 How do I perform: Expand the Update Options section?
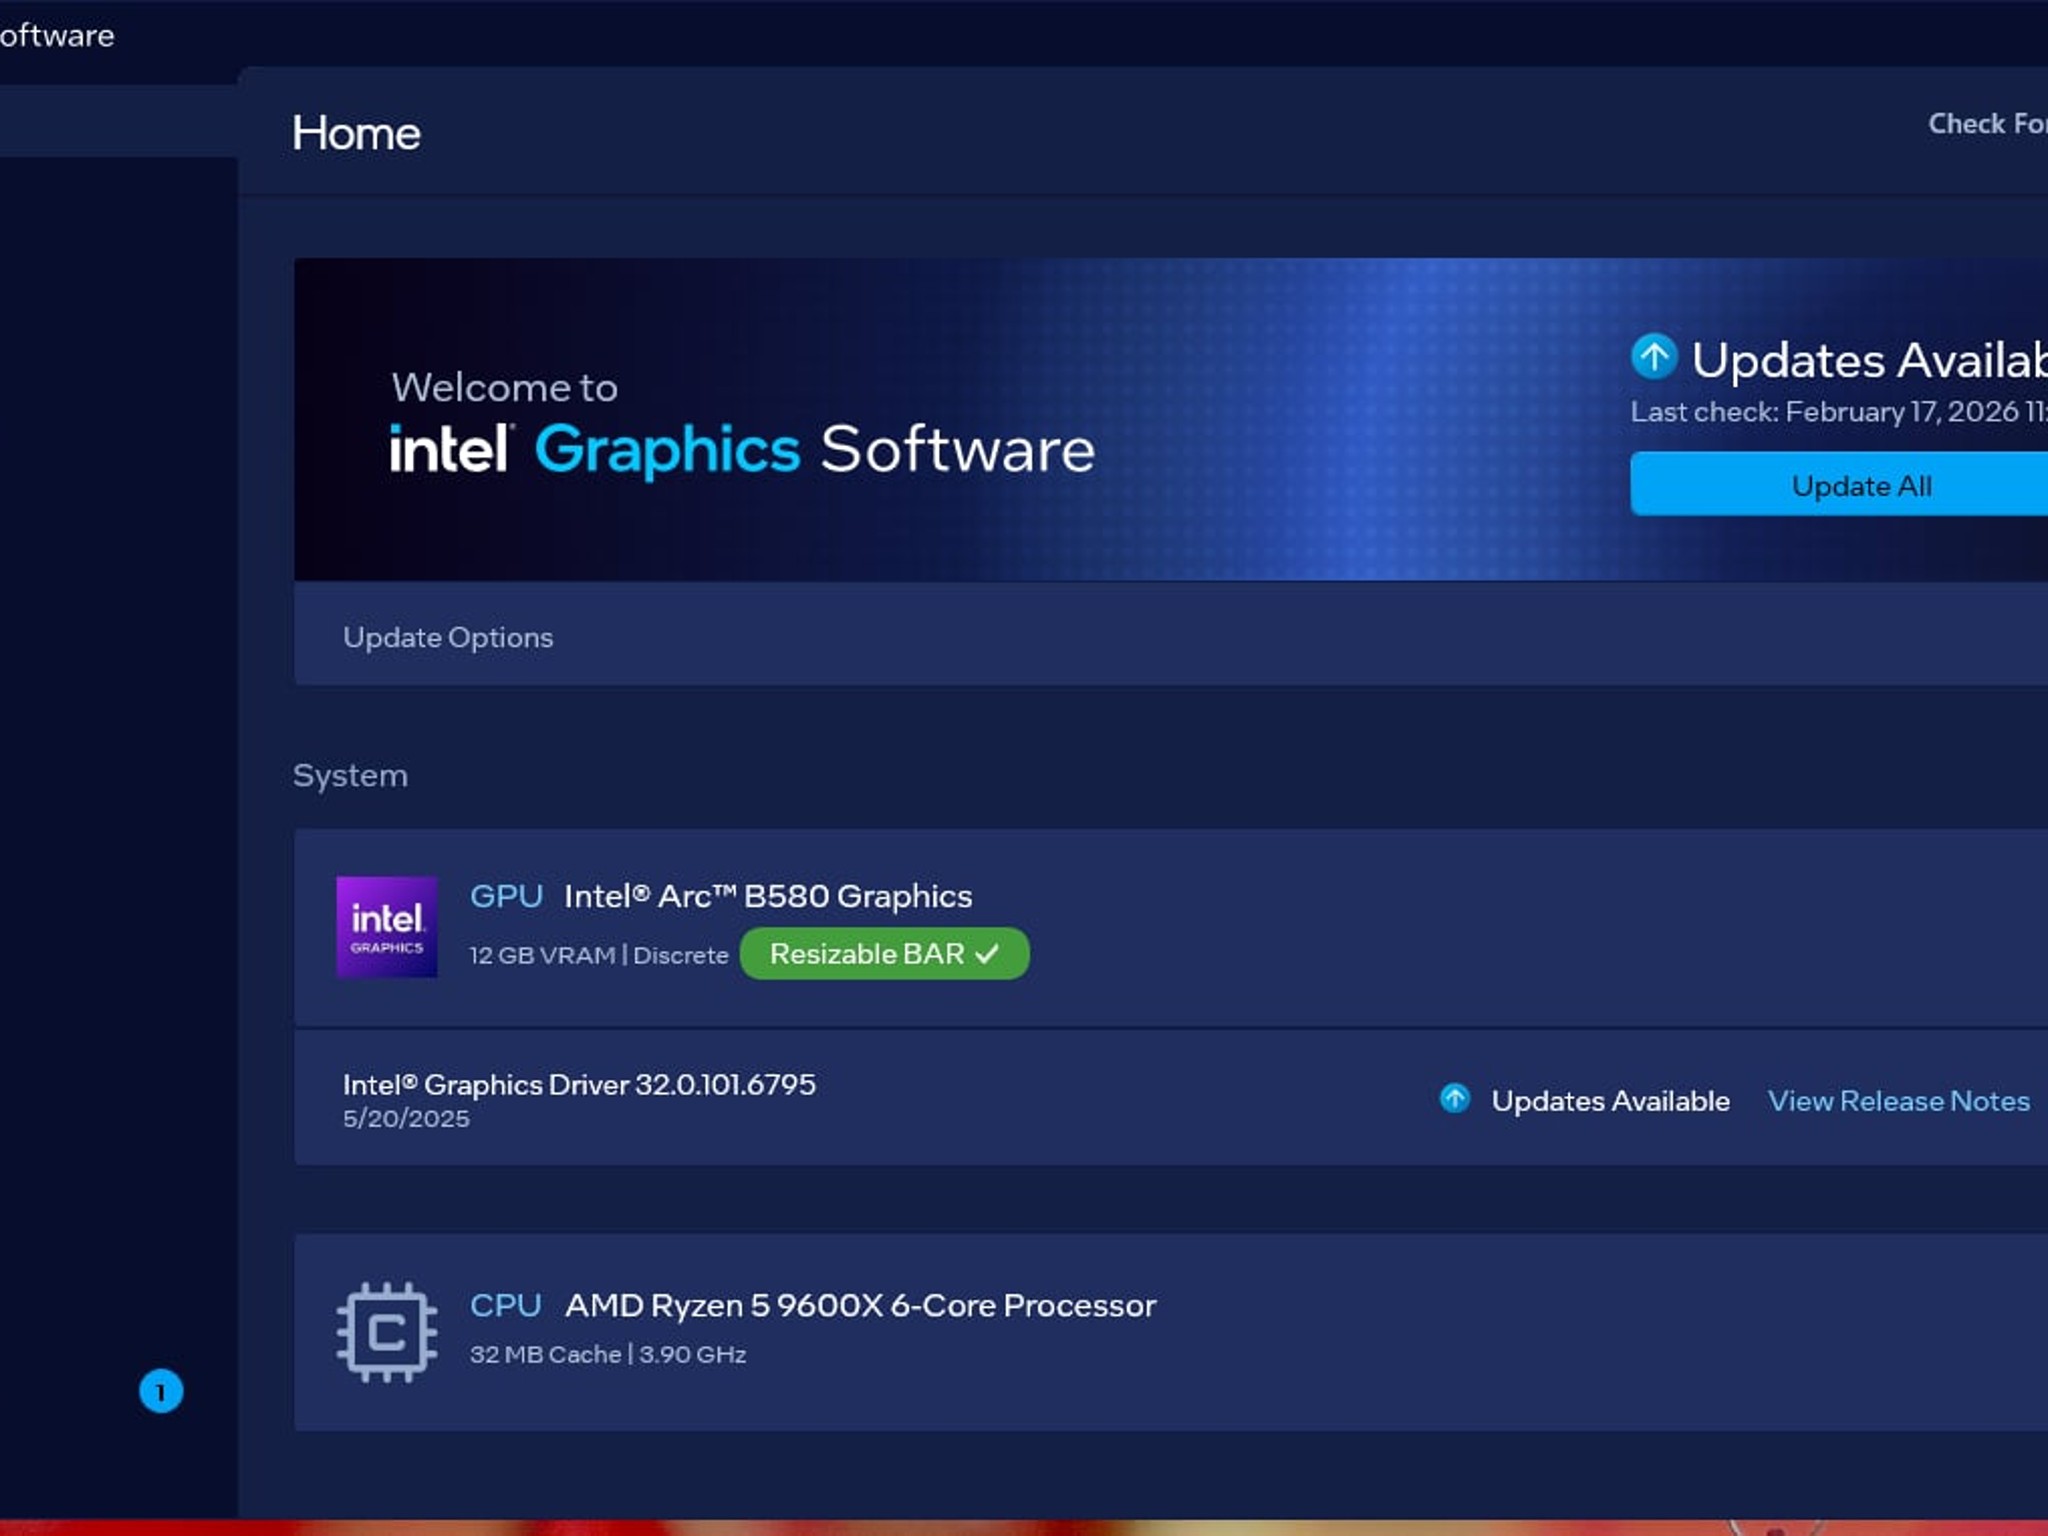pyautogui.click(x=1170, y=636)
